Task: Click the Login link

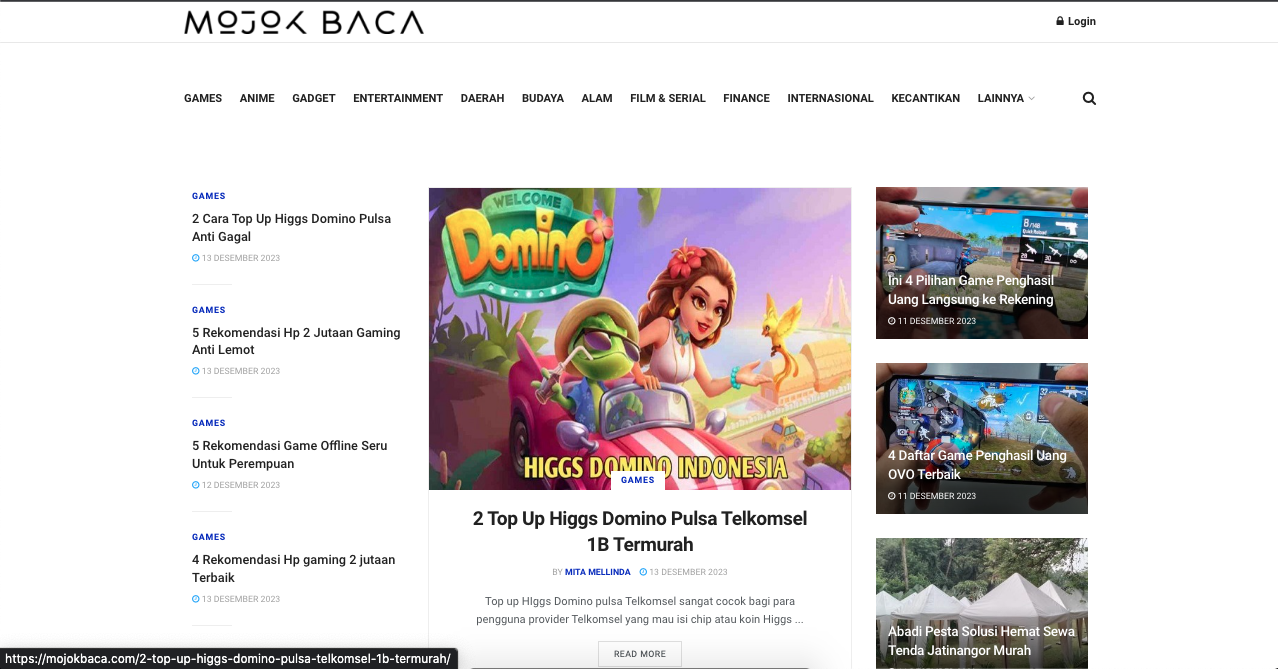Action: (1082, 21)
